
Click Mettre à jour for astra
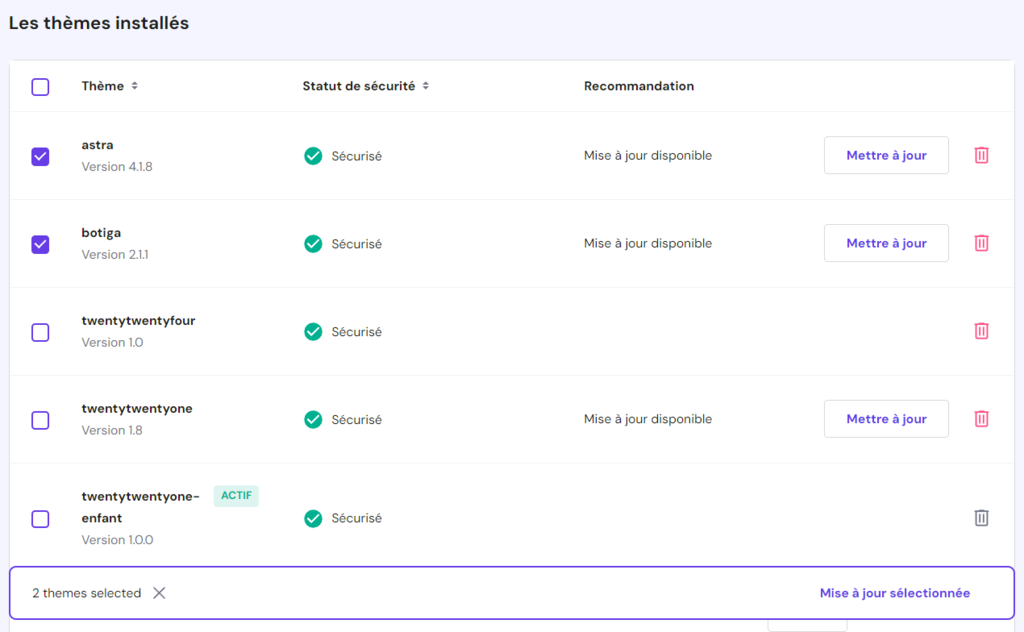[x=886, y=155]
